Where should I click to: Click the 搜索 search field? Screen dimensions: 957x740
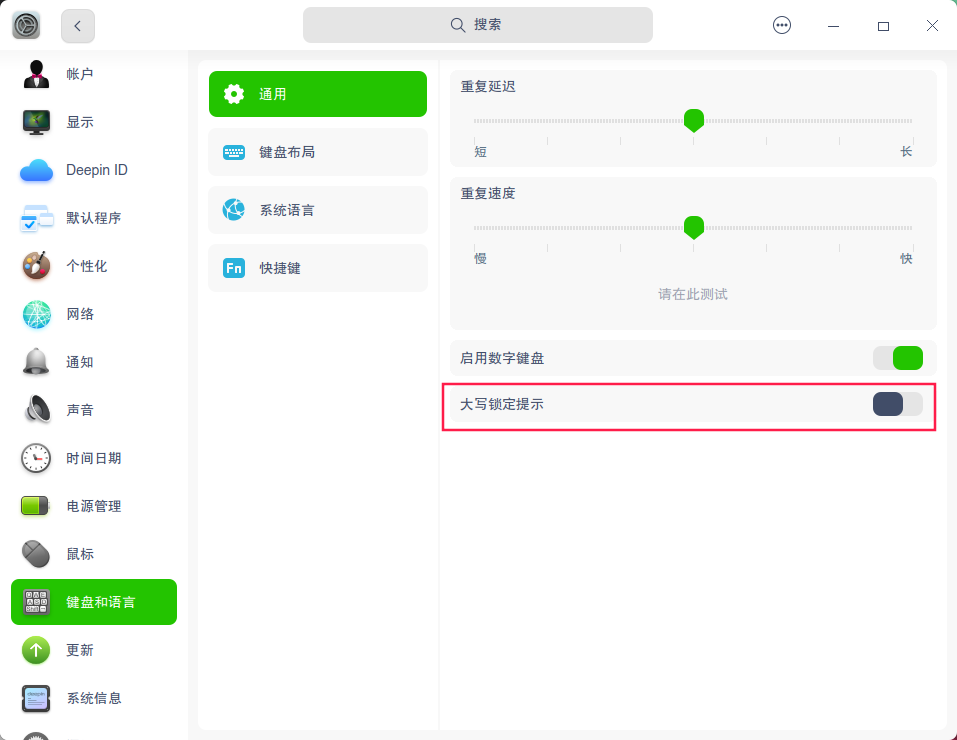tap(478, 25)
